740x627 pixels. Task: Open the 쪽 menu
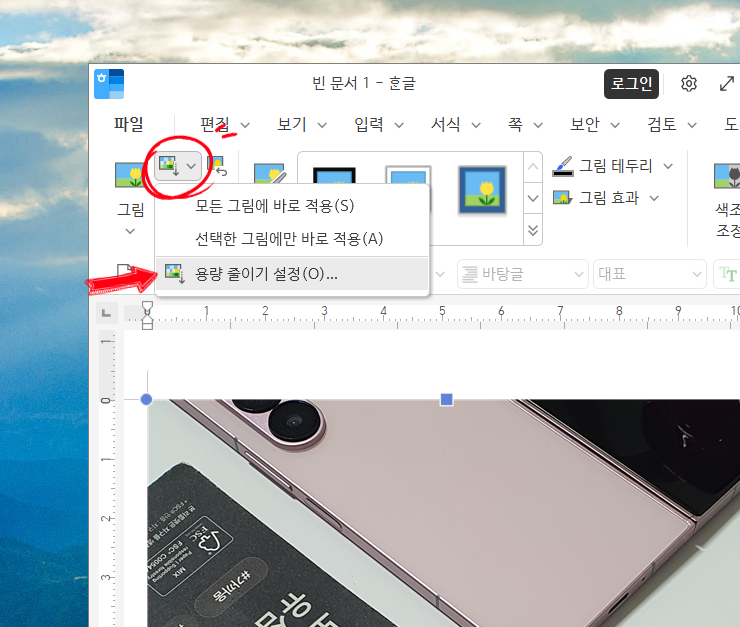[x=515, y=125]
